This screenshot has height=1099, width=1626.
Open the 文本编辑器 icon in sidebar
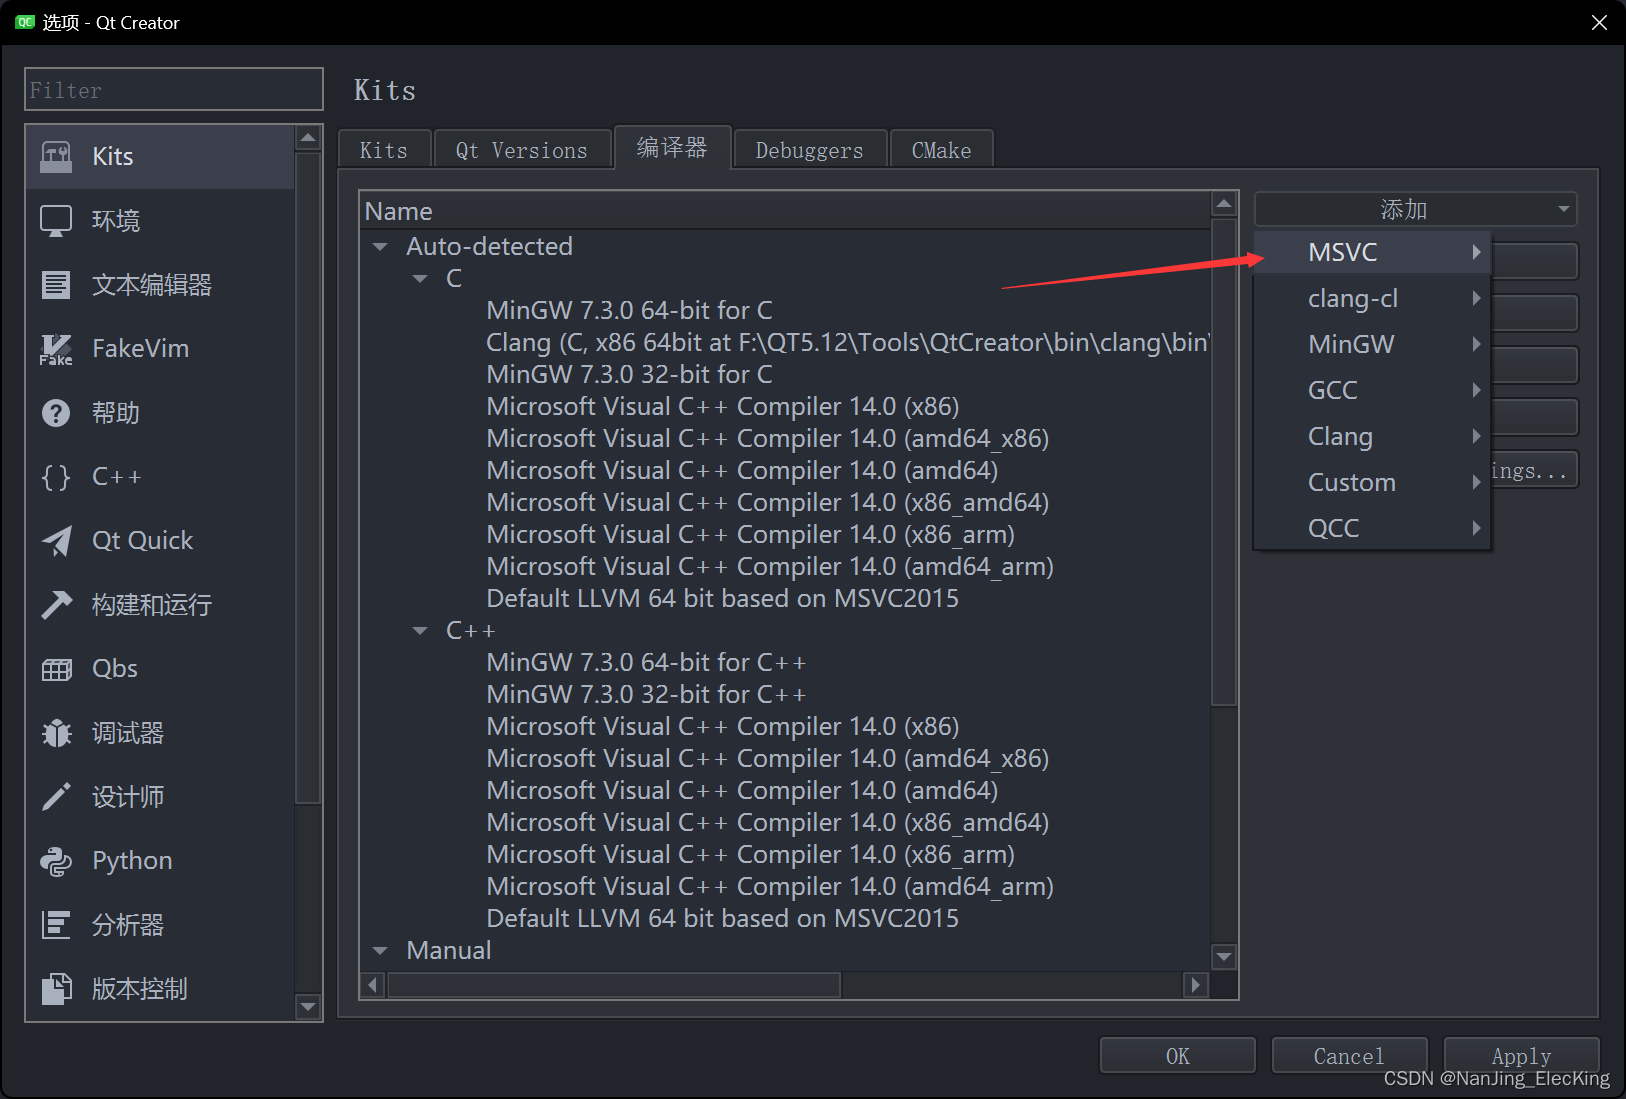click(x=56, y=285)
